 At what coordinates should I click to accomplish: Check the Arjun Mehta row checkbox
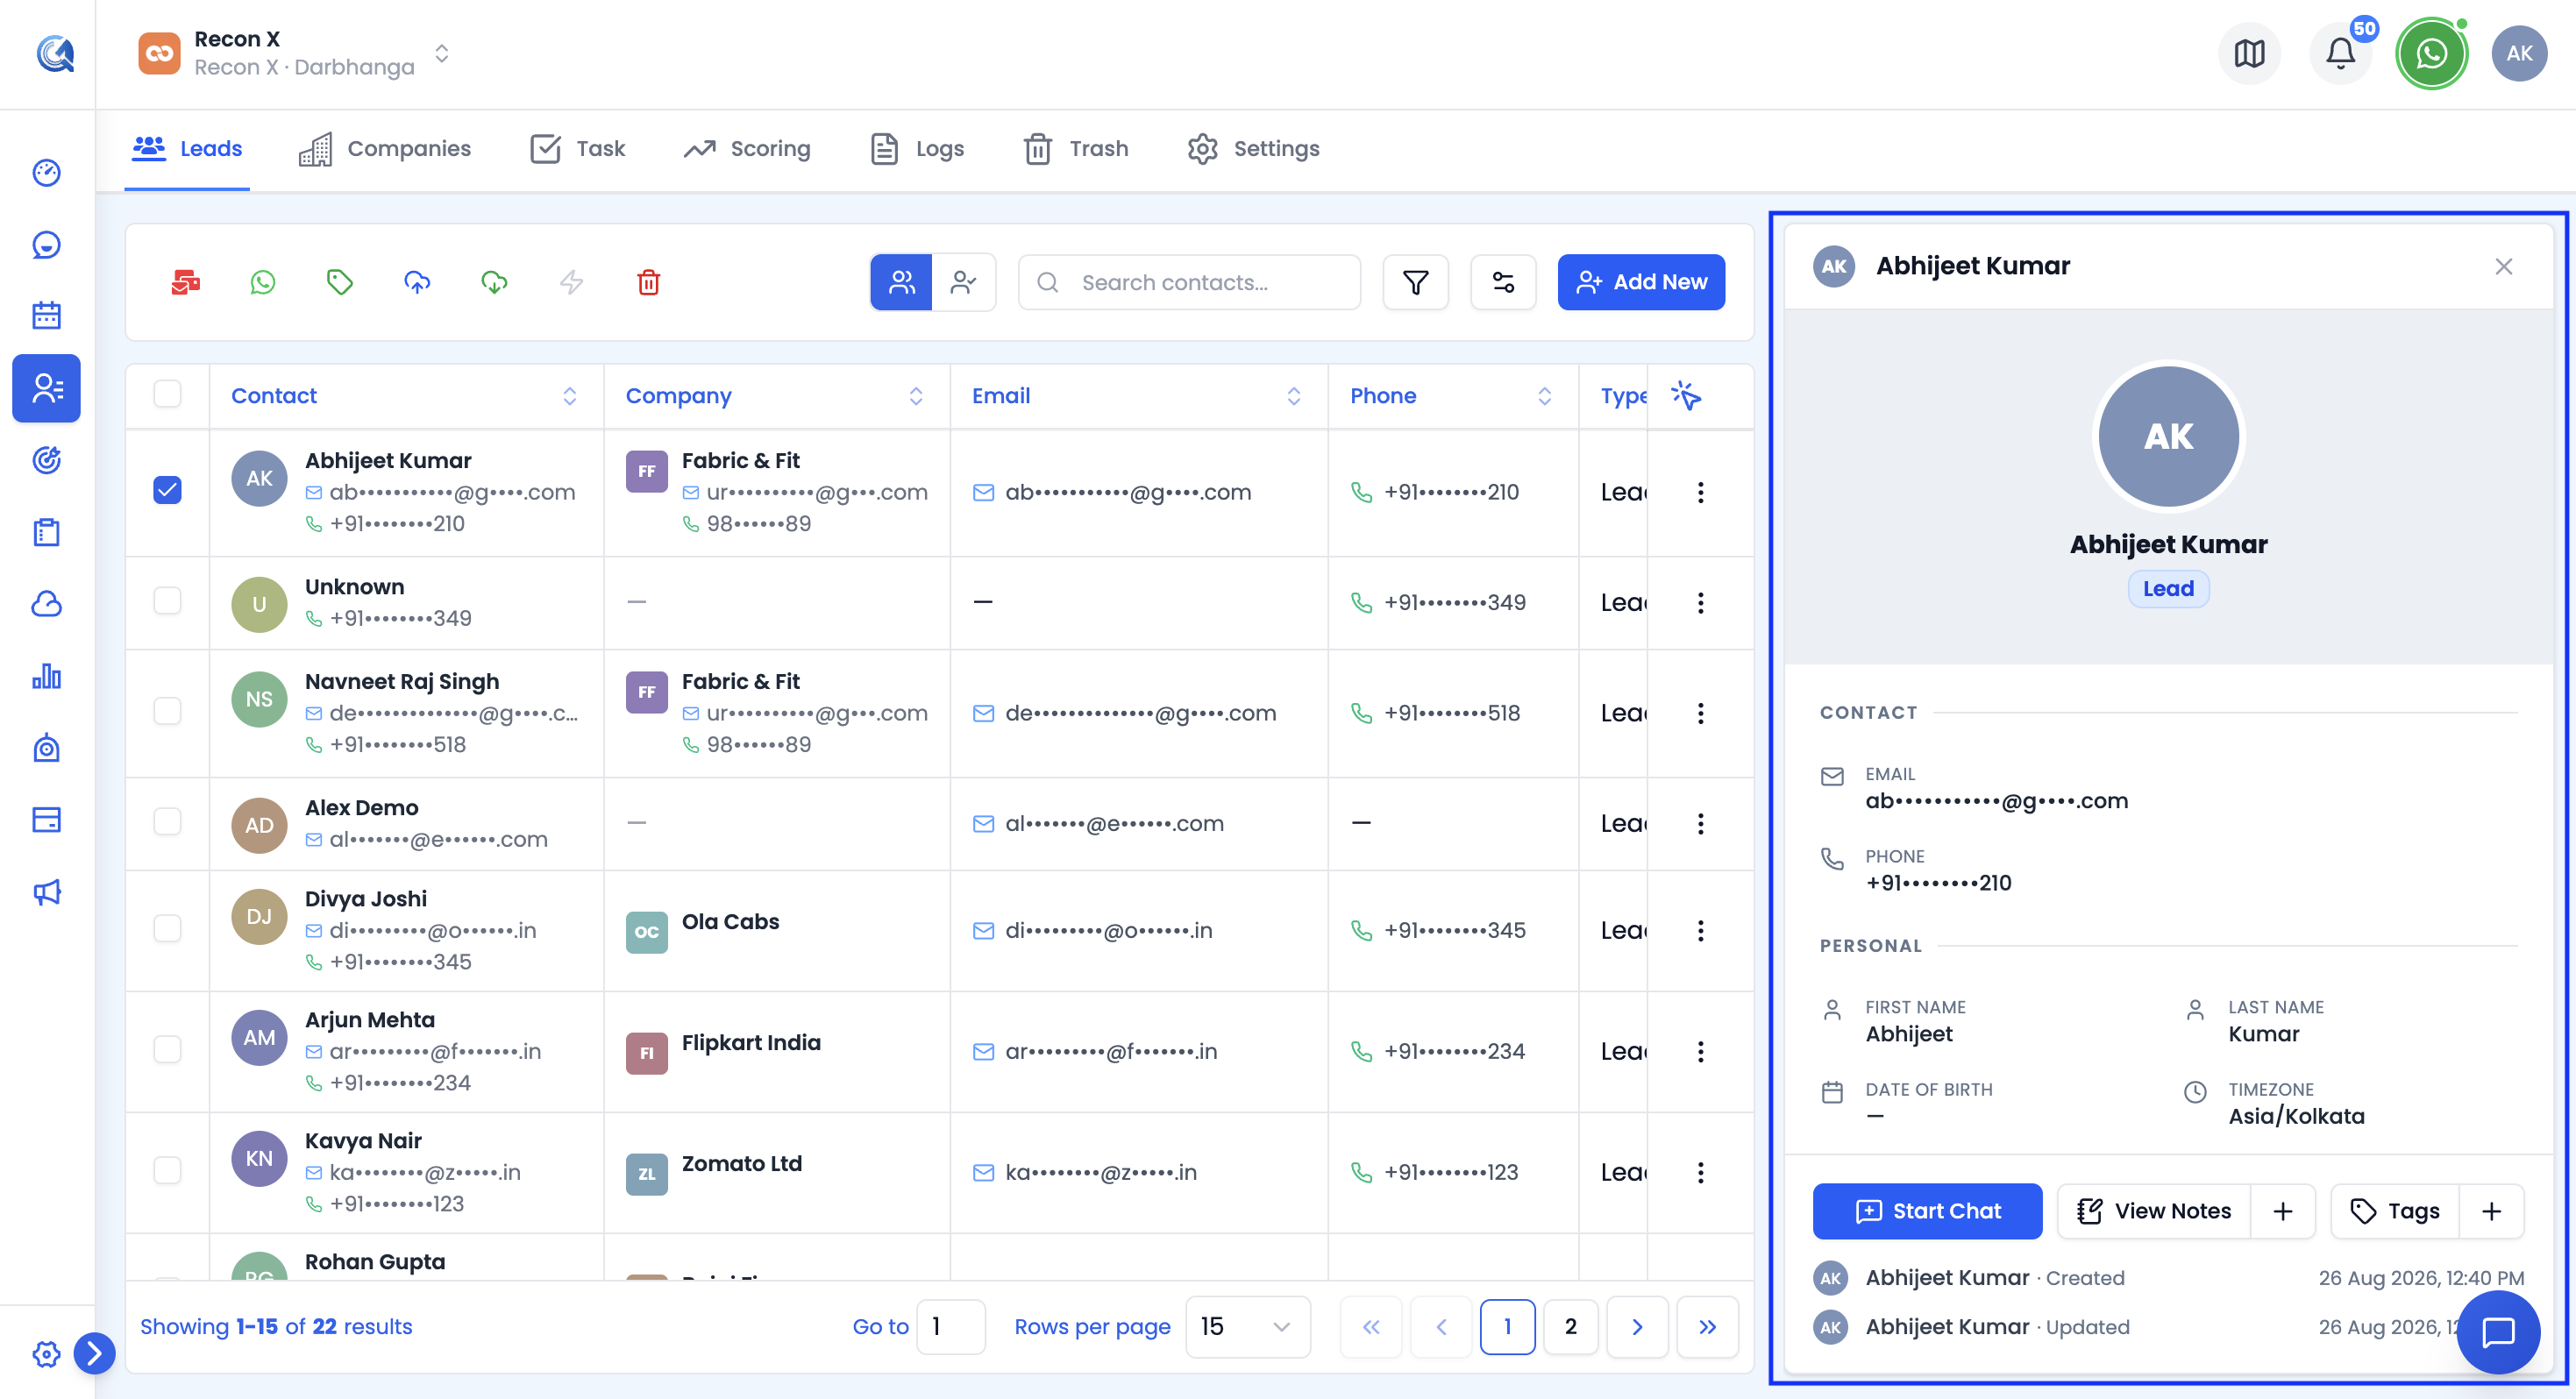[x=167, y=1049]
